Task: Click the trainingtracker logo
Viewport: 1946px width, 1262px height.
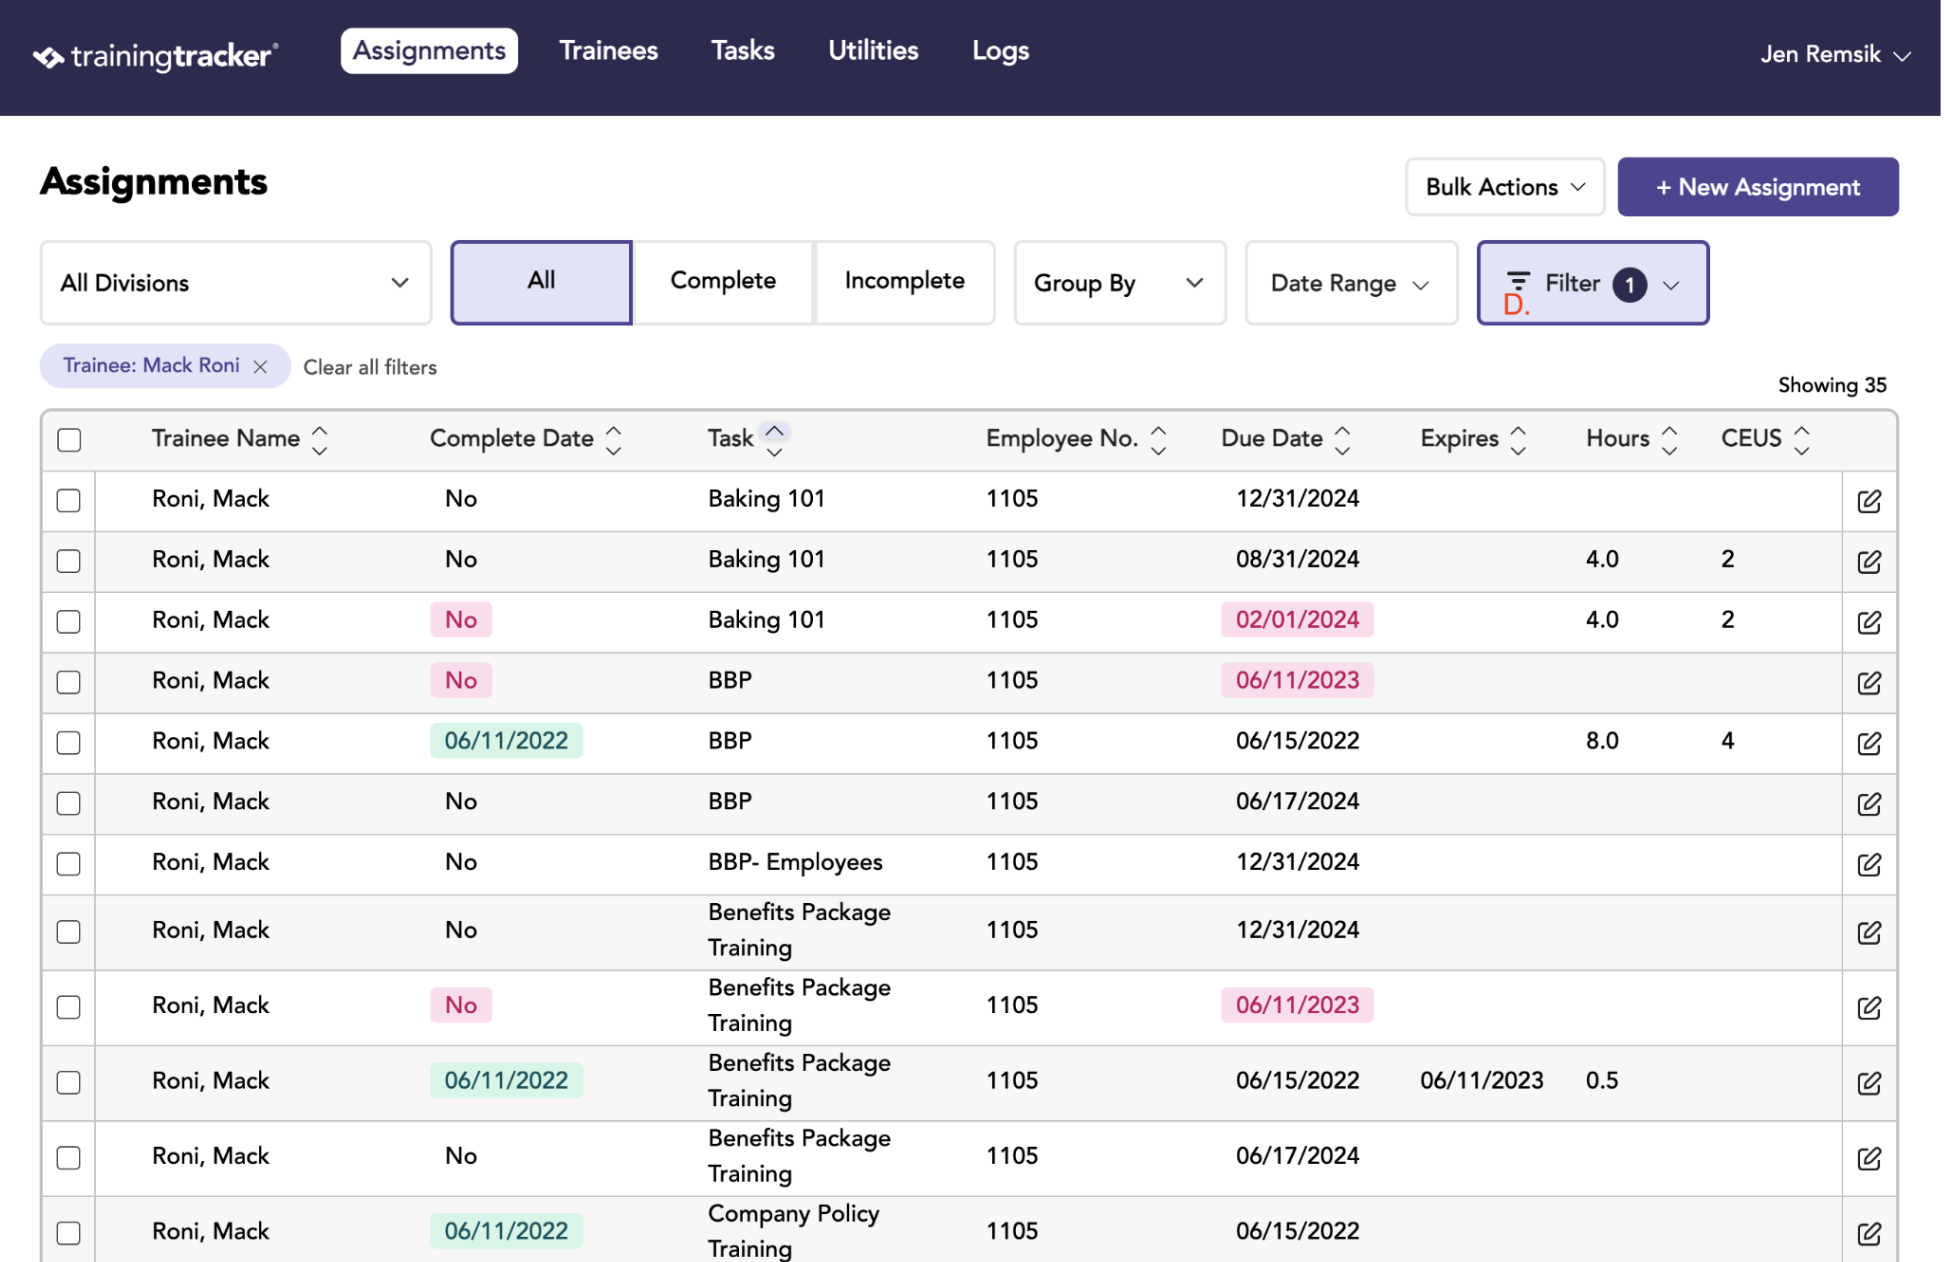Action: pyautogui.click(x=155, y=55)
